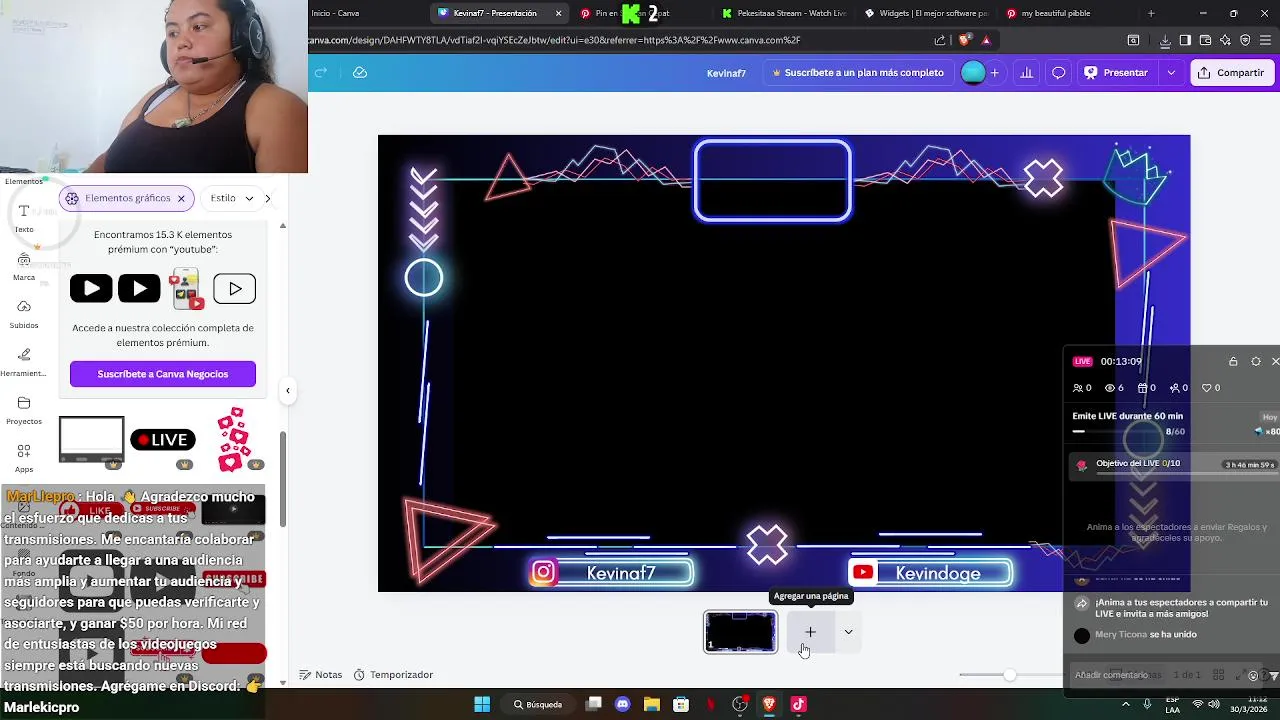1280x720 pixels.
Task: Select the white frame graphic element
Action: (x=91, y=440)
